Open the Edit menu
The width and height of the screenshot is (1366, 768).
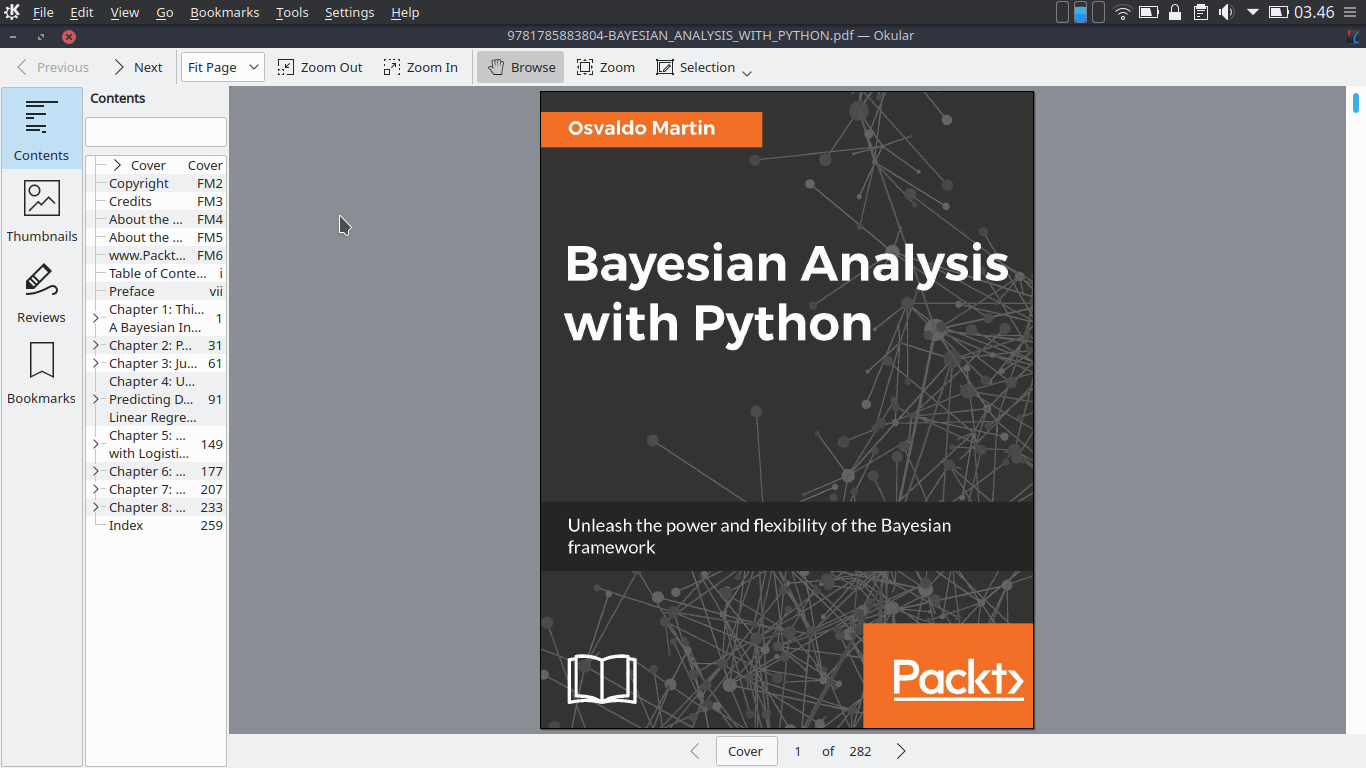pos(82,12)
